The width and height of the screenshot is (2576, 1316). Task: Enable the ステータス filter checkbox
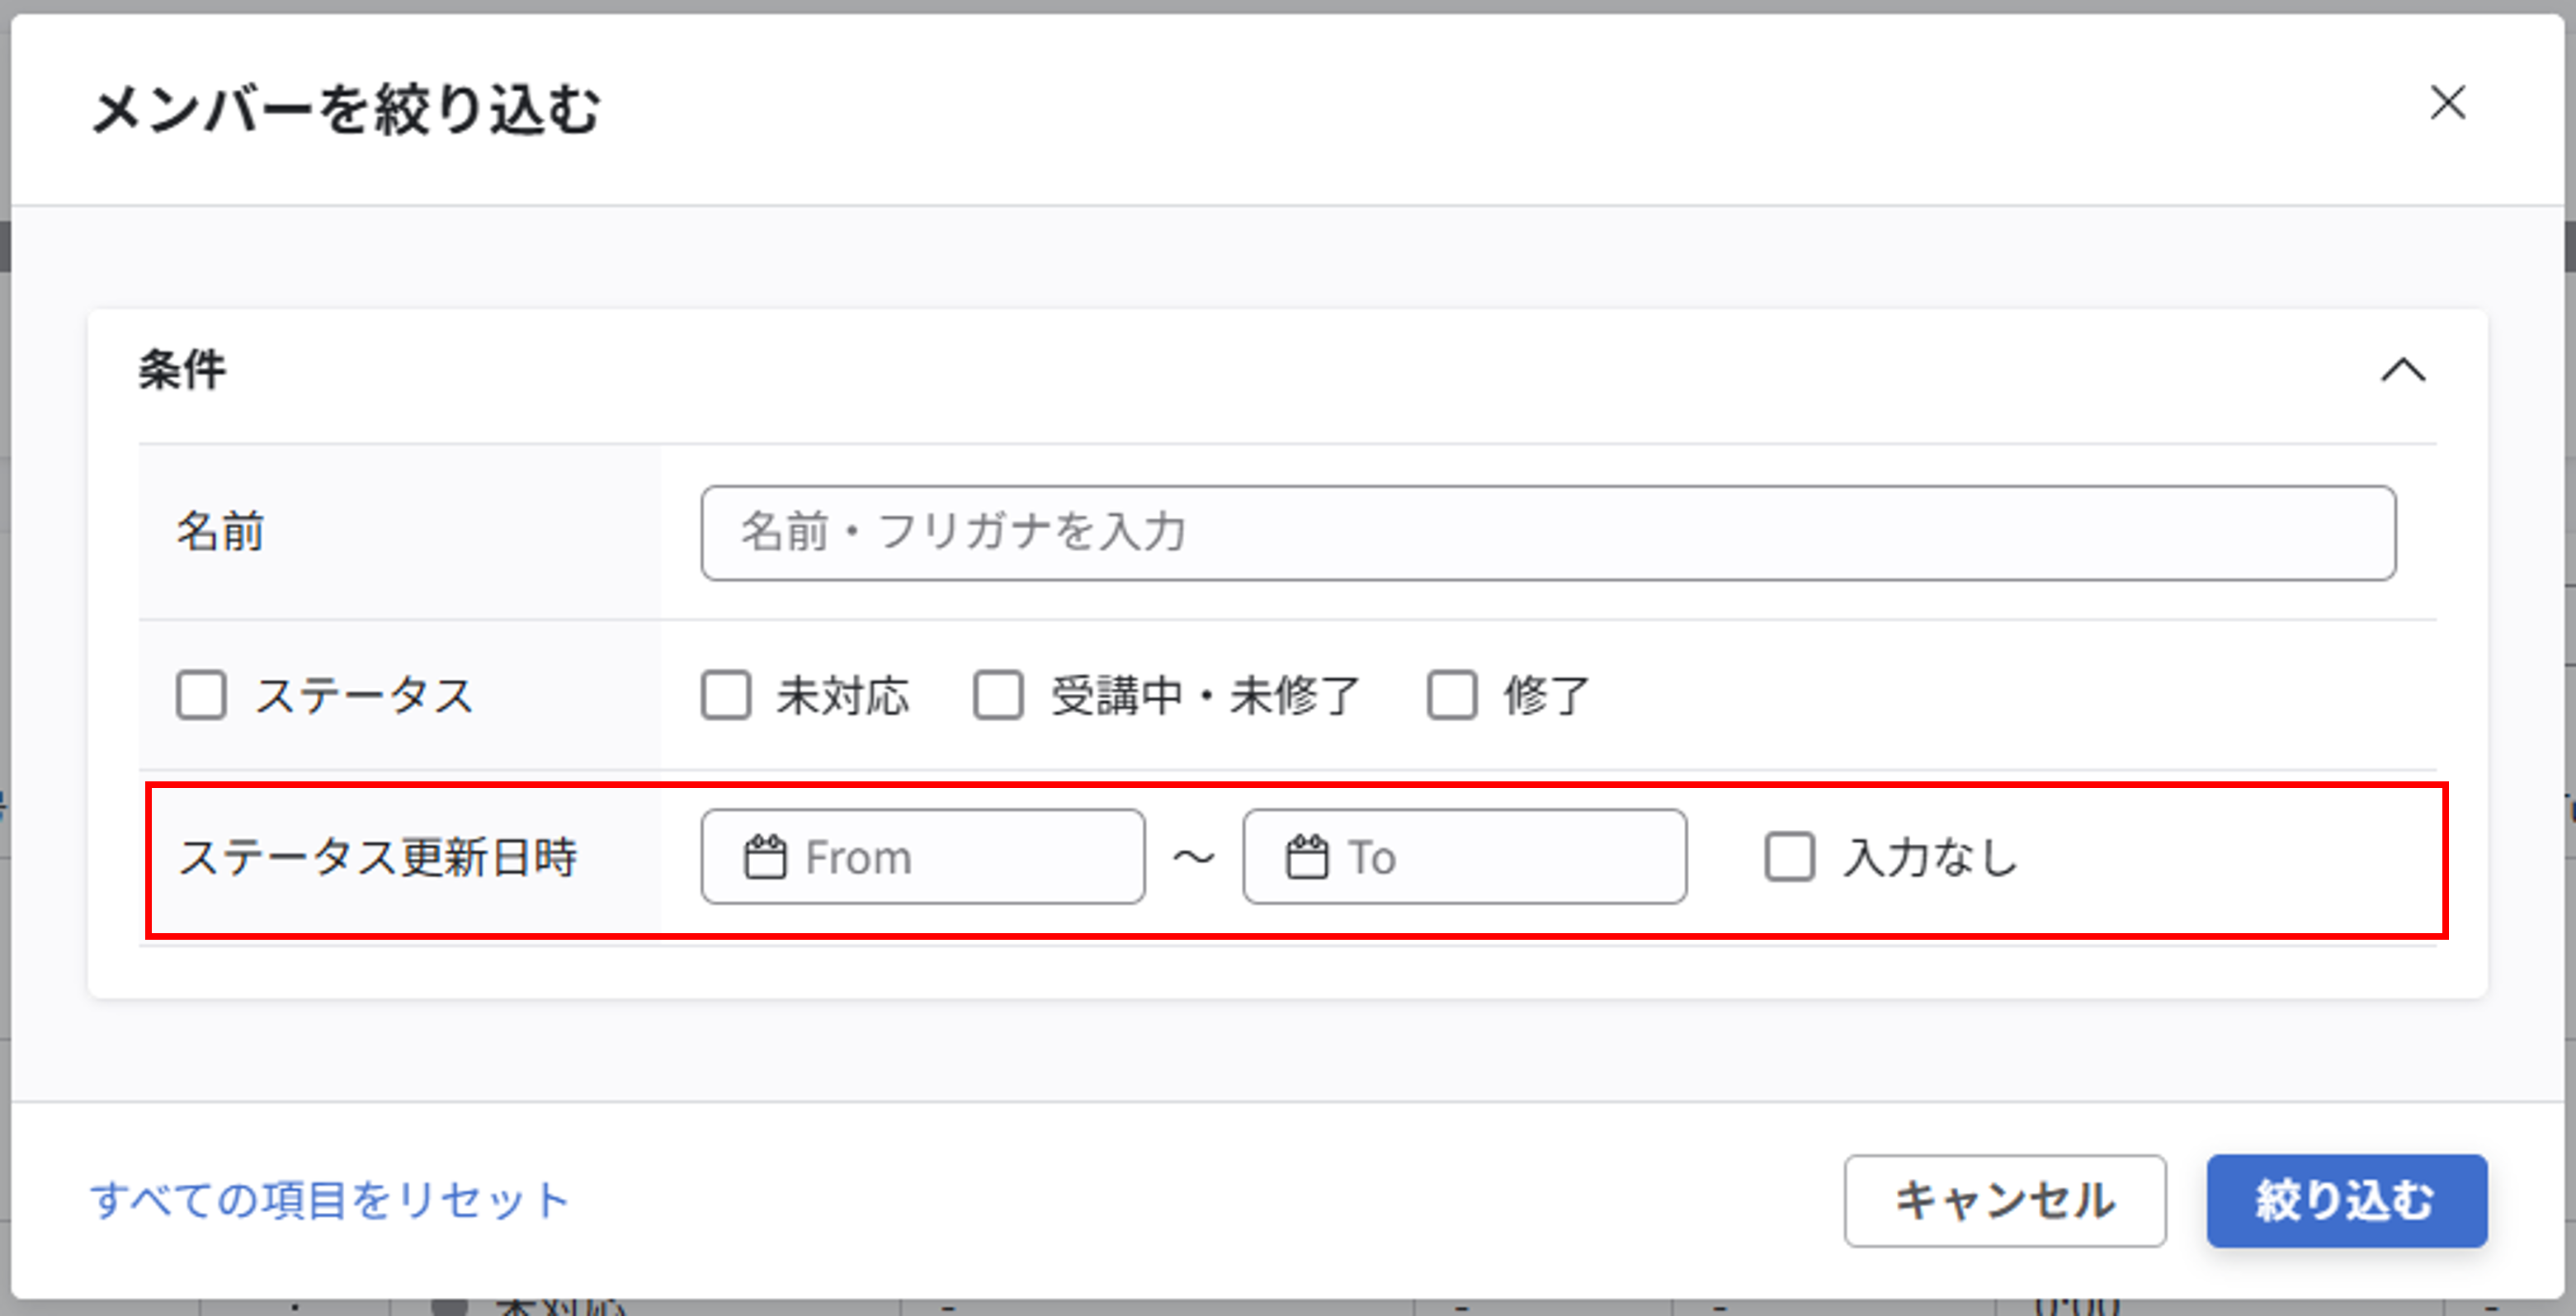coord(202,697)
